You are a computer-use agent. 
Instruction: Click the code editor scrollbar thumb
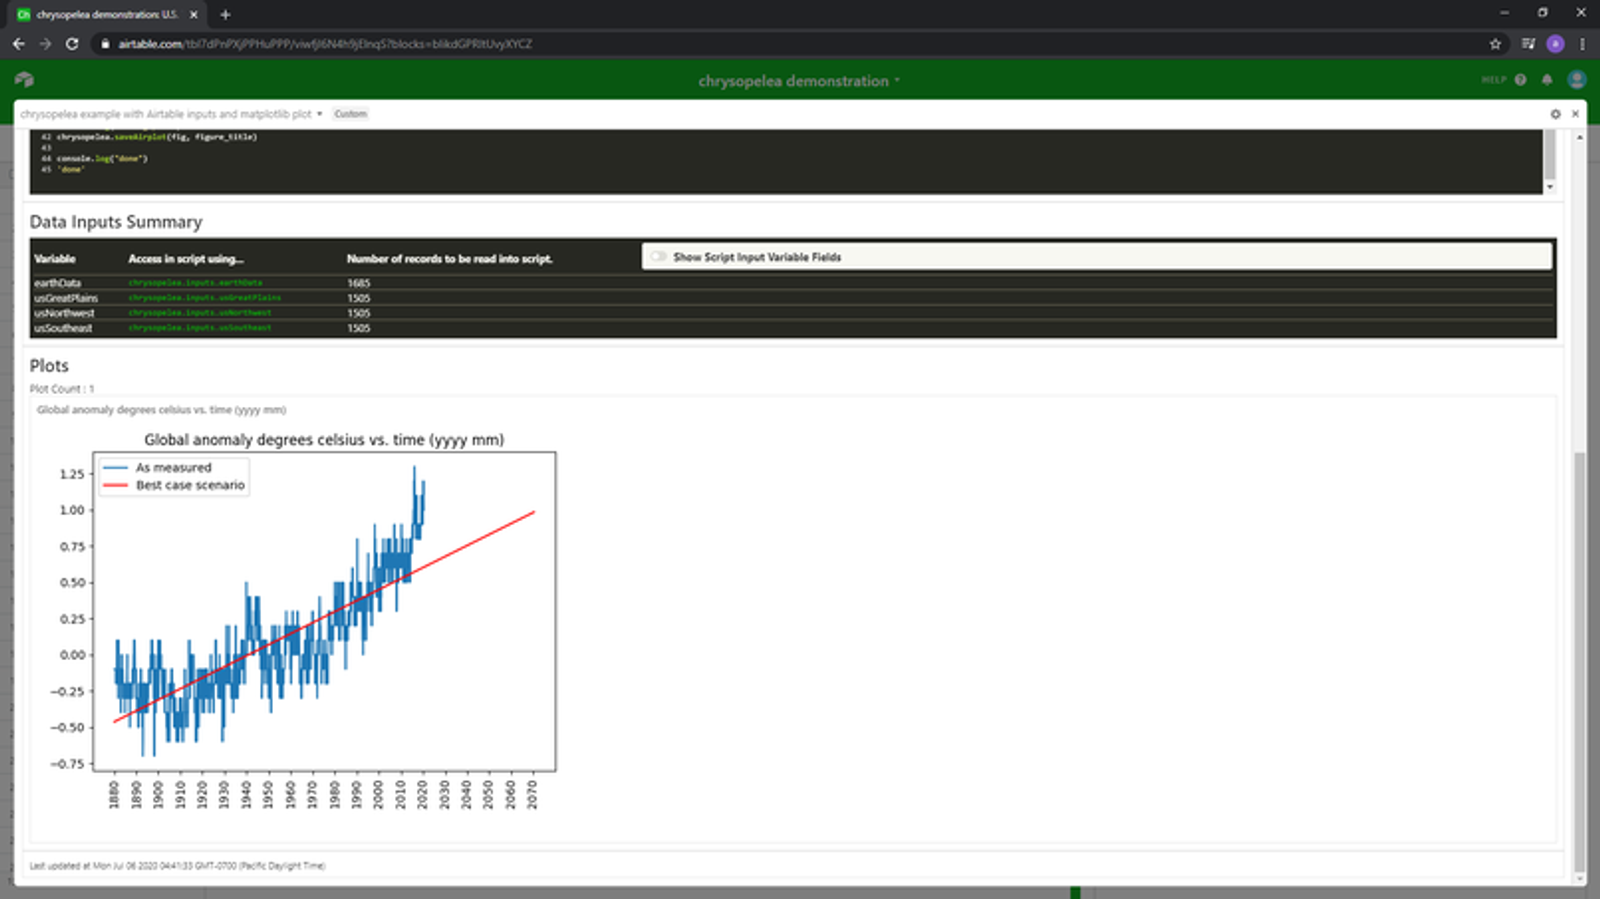point(1549,153)
